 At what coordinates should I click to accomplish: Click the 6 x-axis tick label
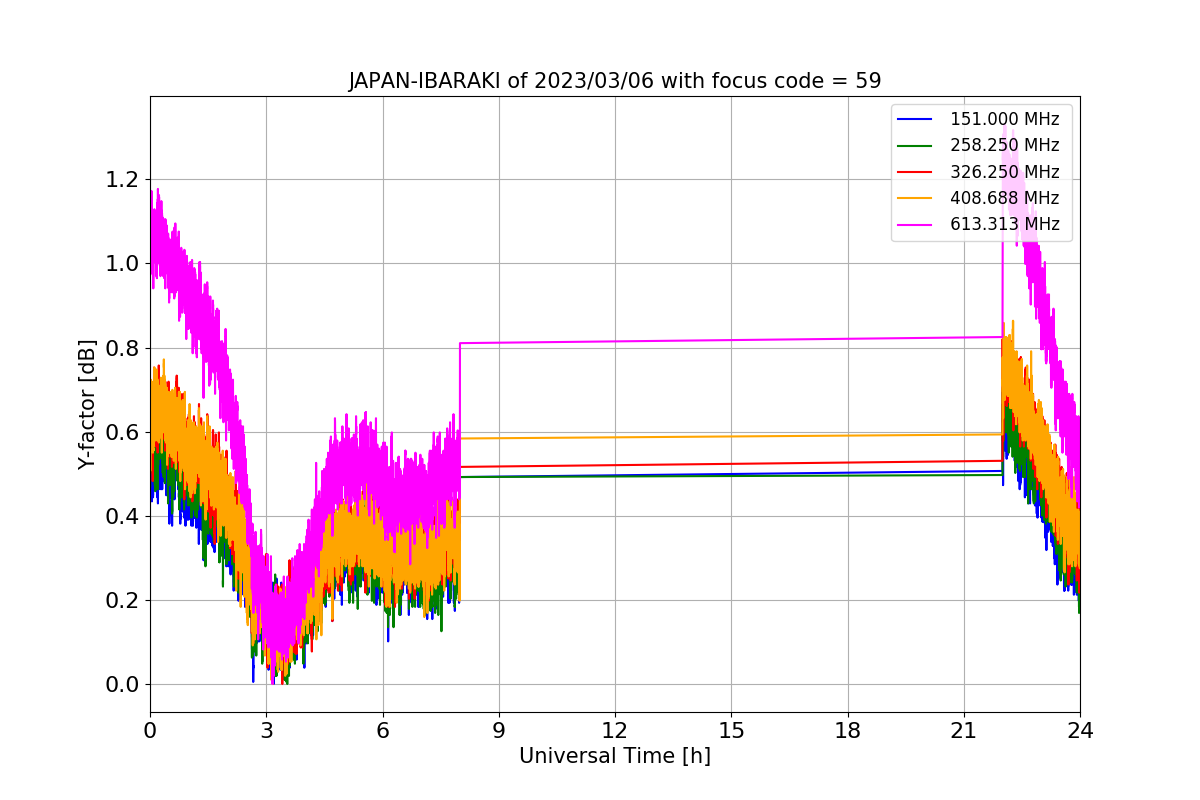point(382,731)
